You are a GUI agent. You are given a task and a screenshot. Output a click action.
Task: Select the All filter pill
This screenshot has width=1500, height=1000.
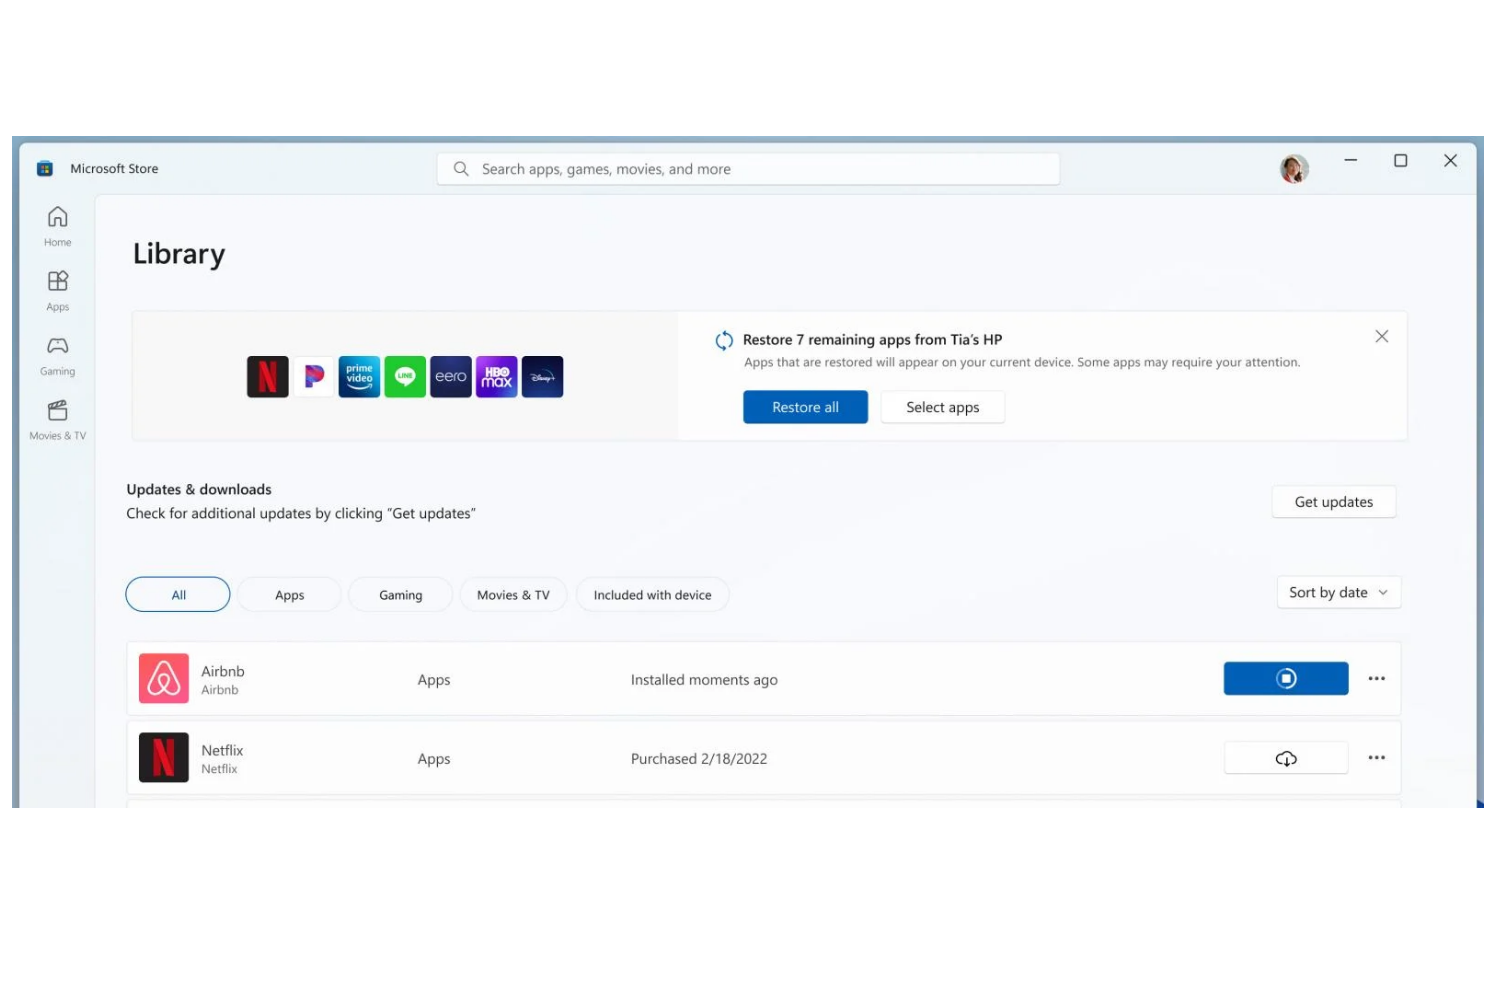[x=177, y=594]
